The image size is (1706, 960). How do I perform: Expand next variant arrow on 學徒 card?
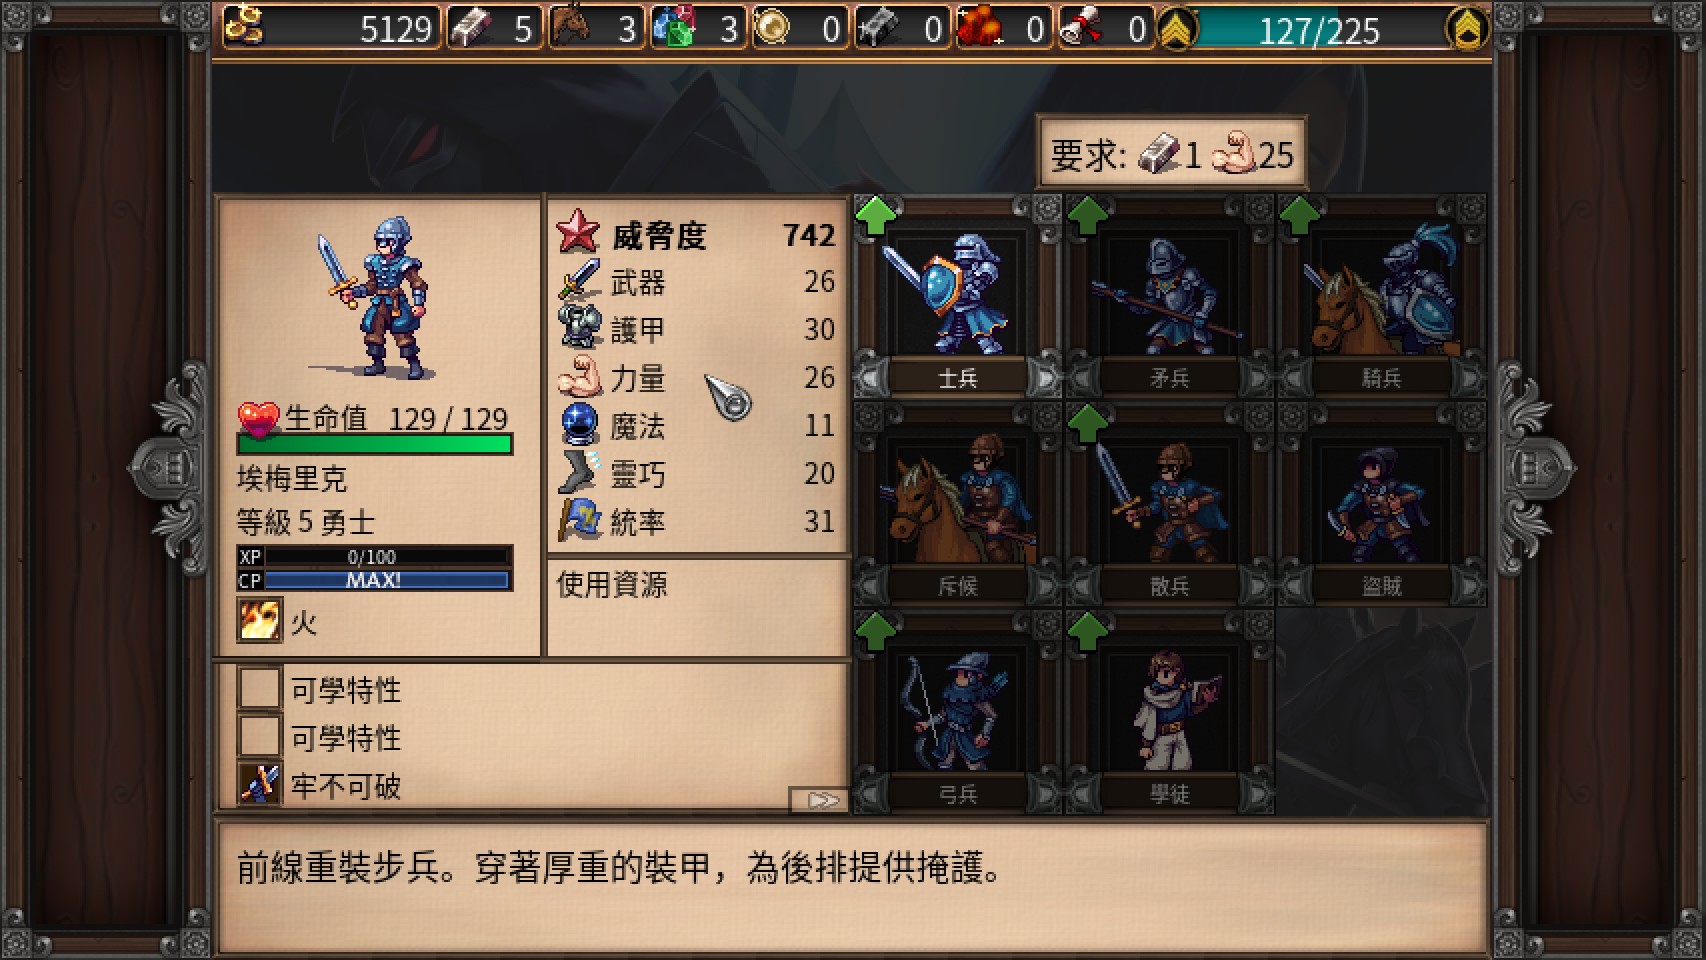click(x=1255, y=795)
